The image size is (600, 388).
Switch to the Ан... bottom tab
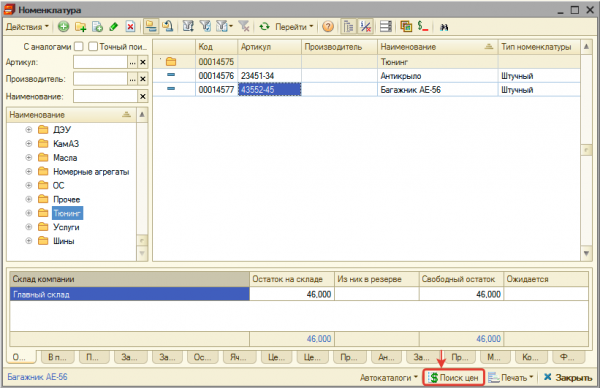(x=386, y=357)
